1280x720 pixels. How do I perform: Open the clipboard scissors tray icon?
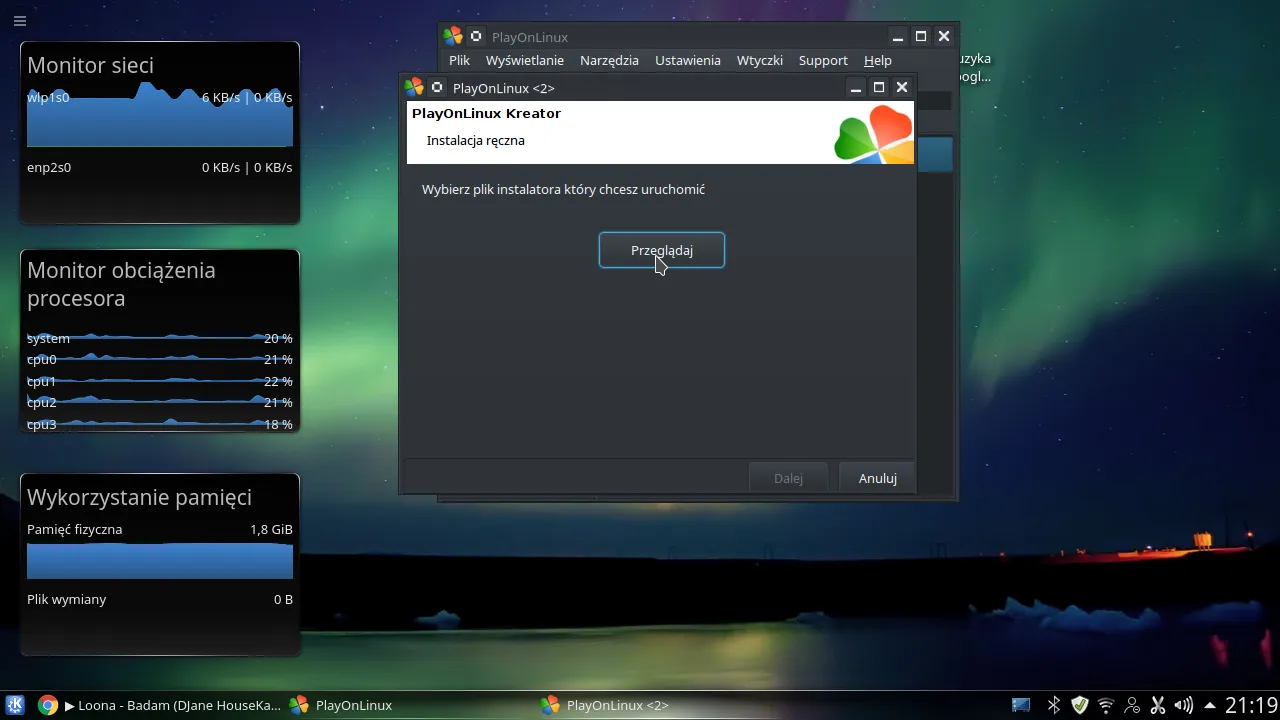1158,705
